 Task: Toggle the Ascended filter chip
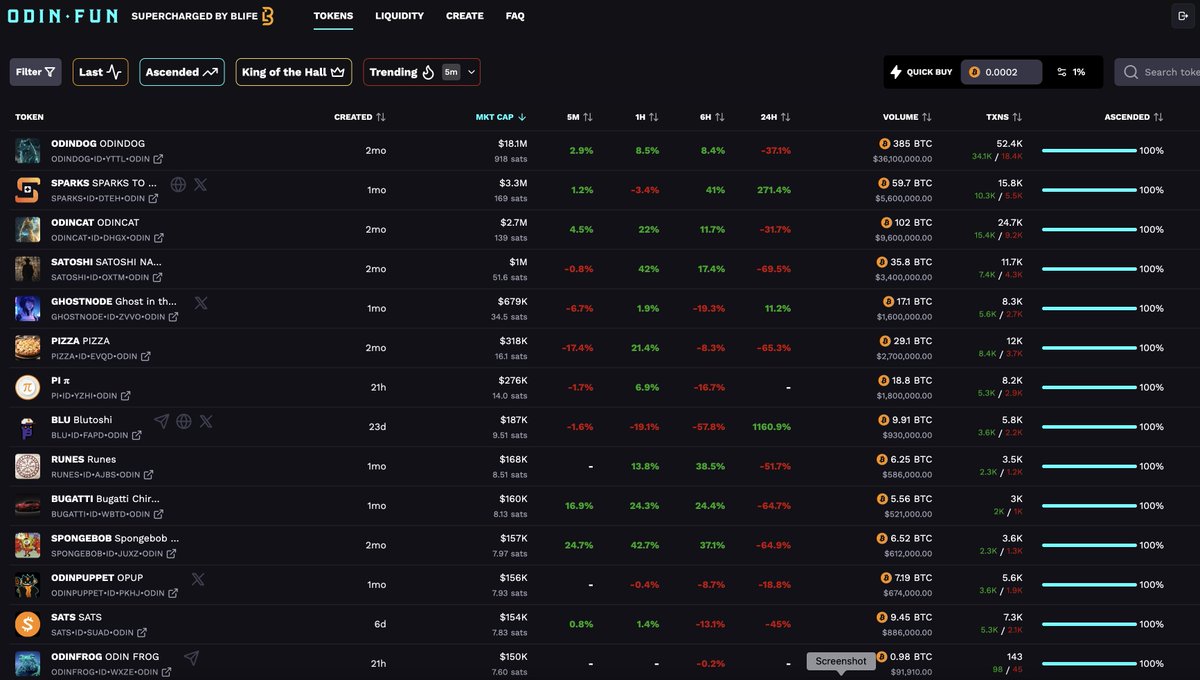pos(182,72)
